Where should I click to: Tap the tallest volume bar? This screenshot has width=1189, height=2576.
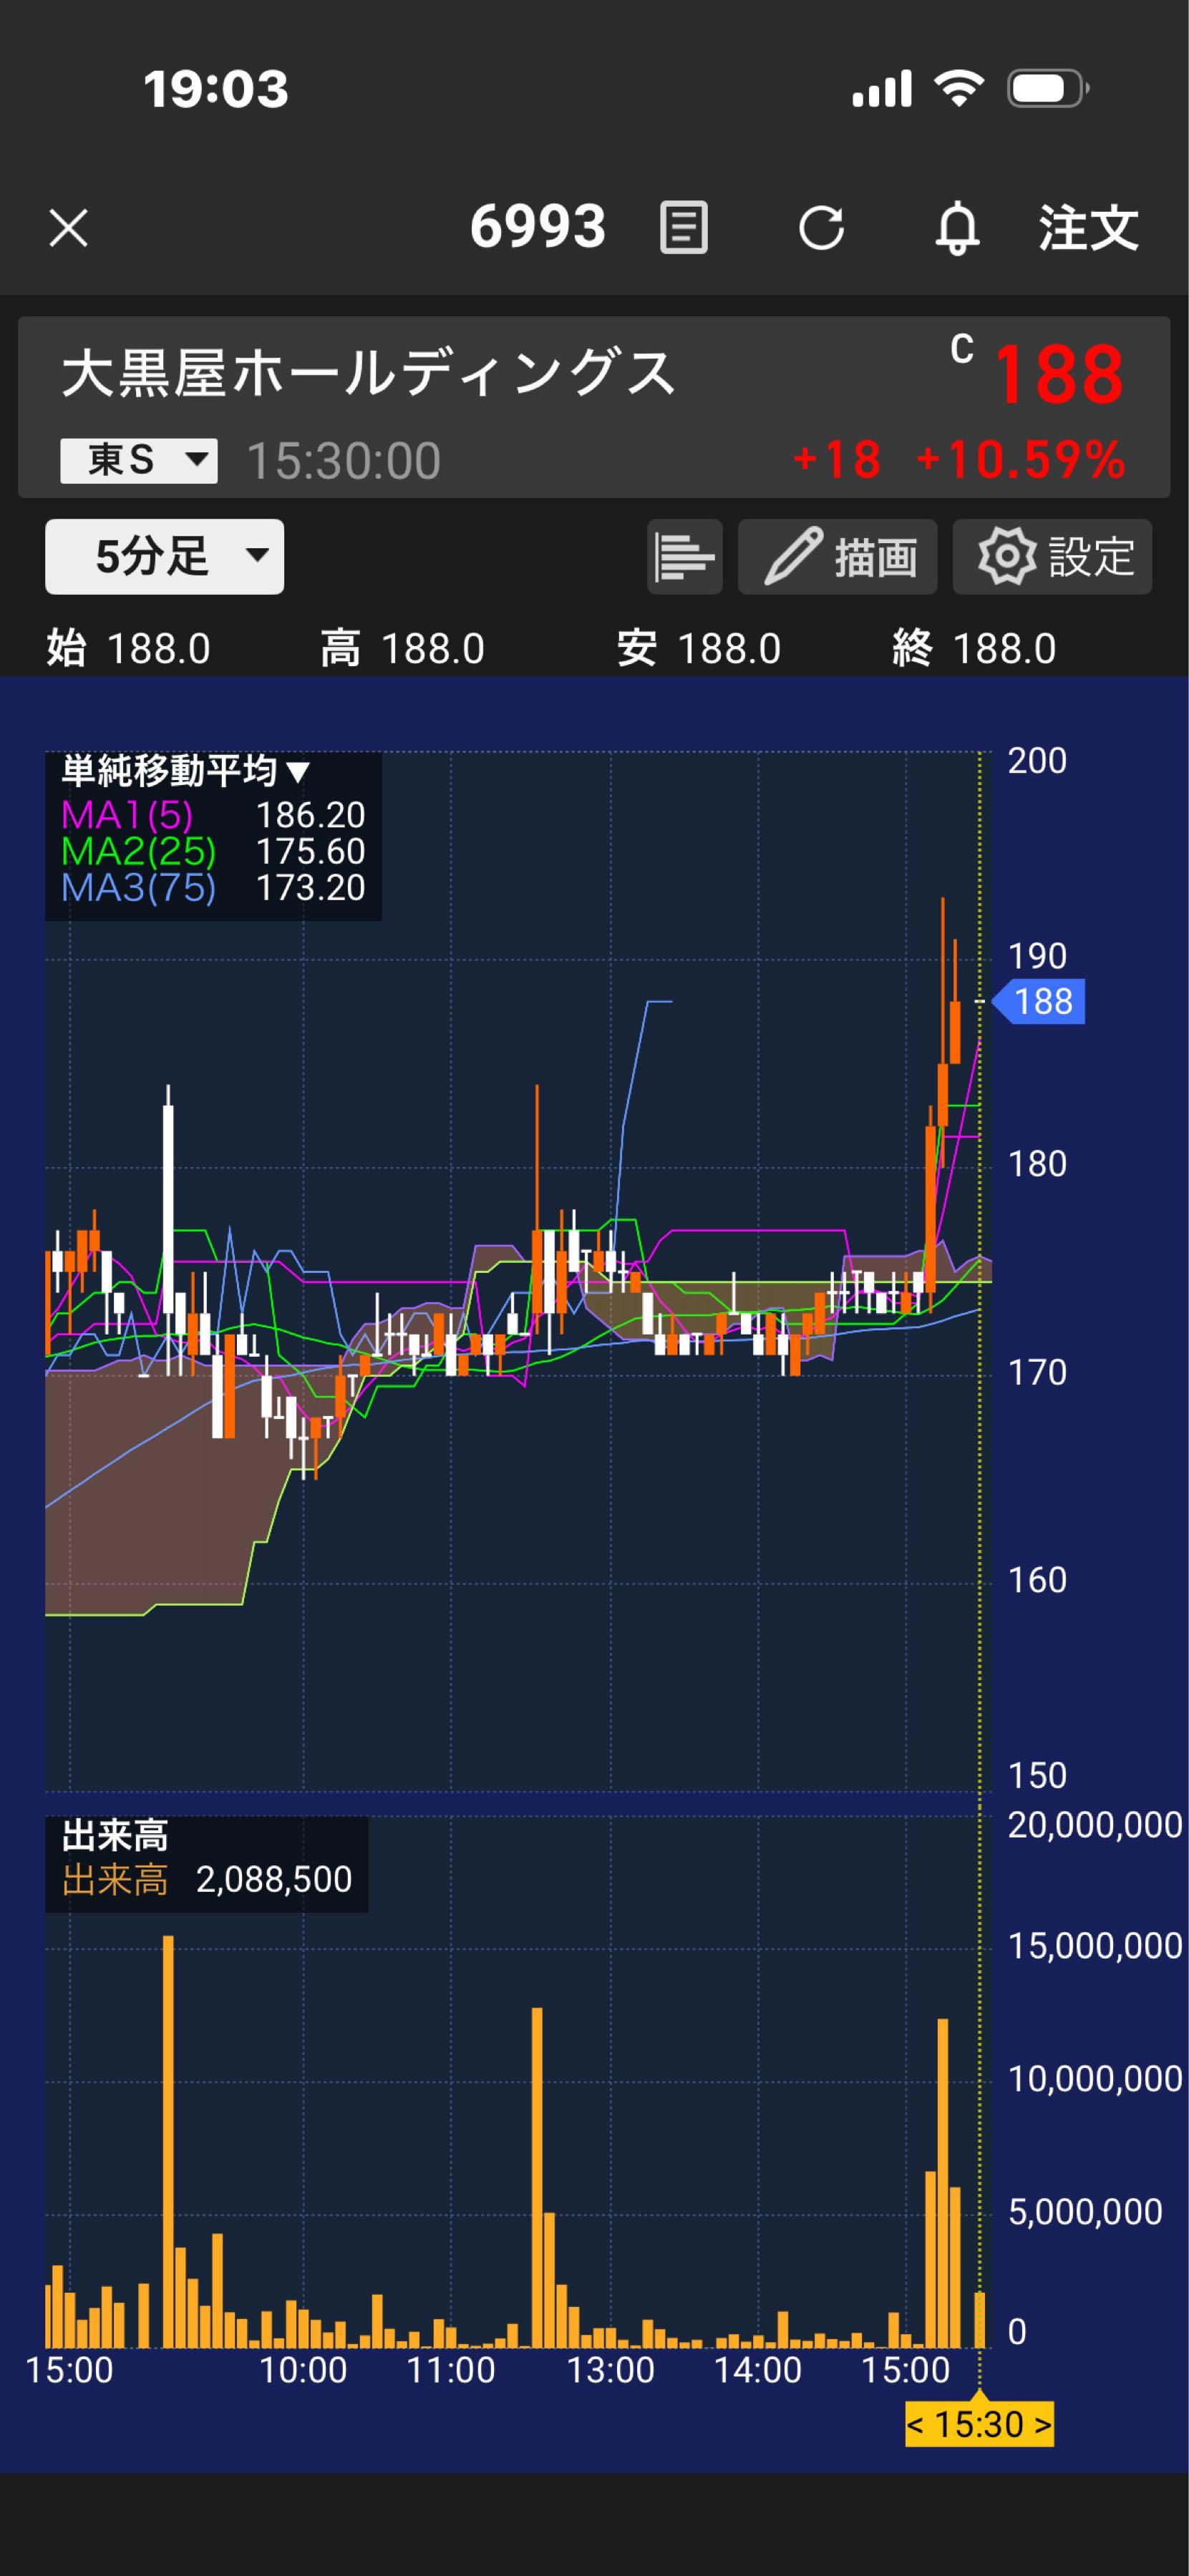(x=169, y=2100)
